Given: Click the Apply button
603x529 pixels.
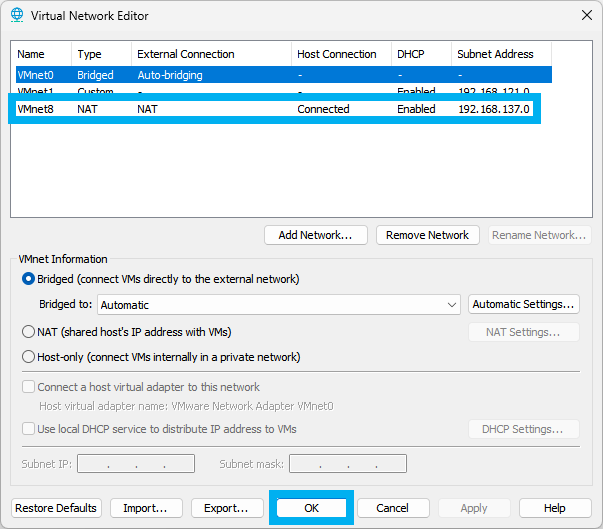Looking at the screenshot, I should (x=474, y=508).
